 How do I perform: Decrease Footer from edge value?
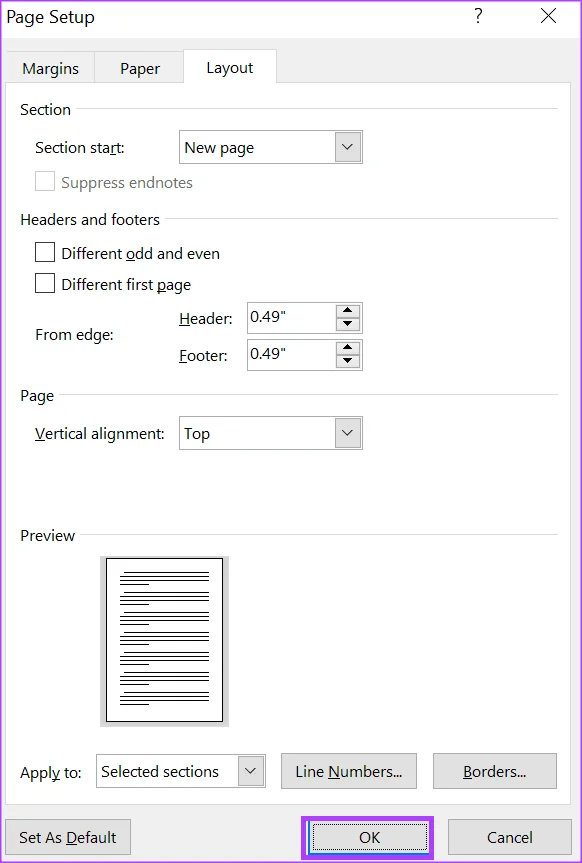pos(347,361)
